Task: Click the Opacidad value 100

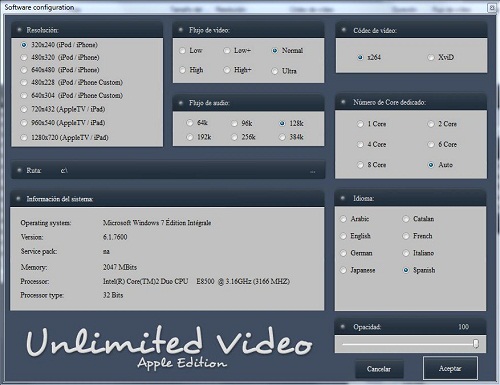Action: click(x=463, y=327)
